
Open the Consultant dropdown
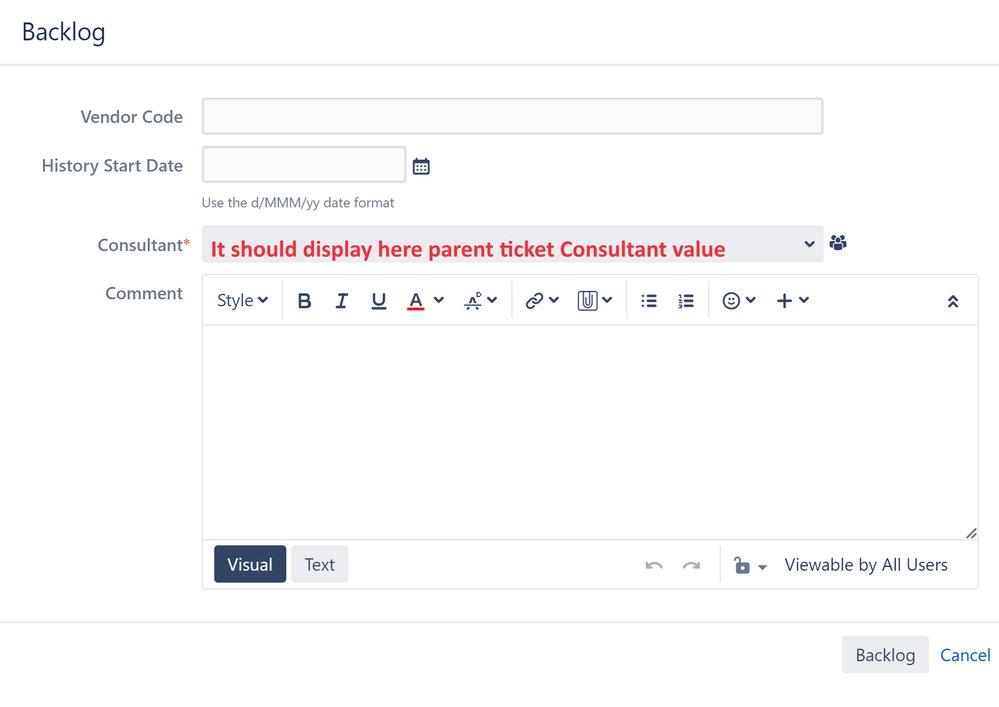[809, 243]
